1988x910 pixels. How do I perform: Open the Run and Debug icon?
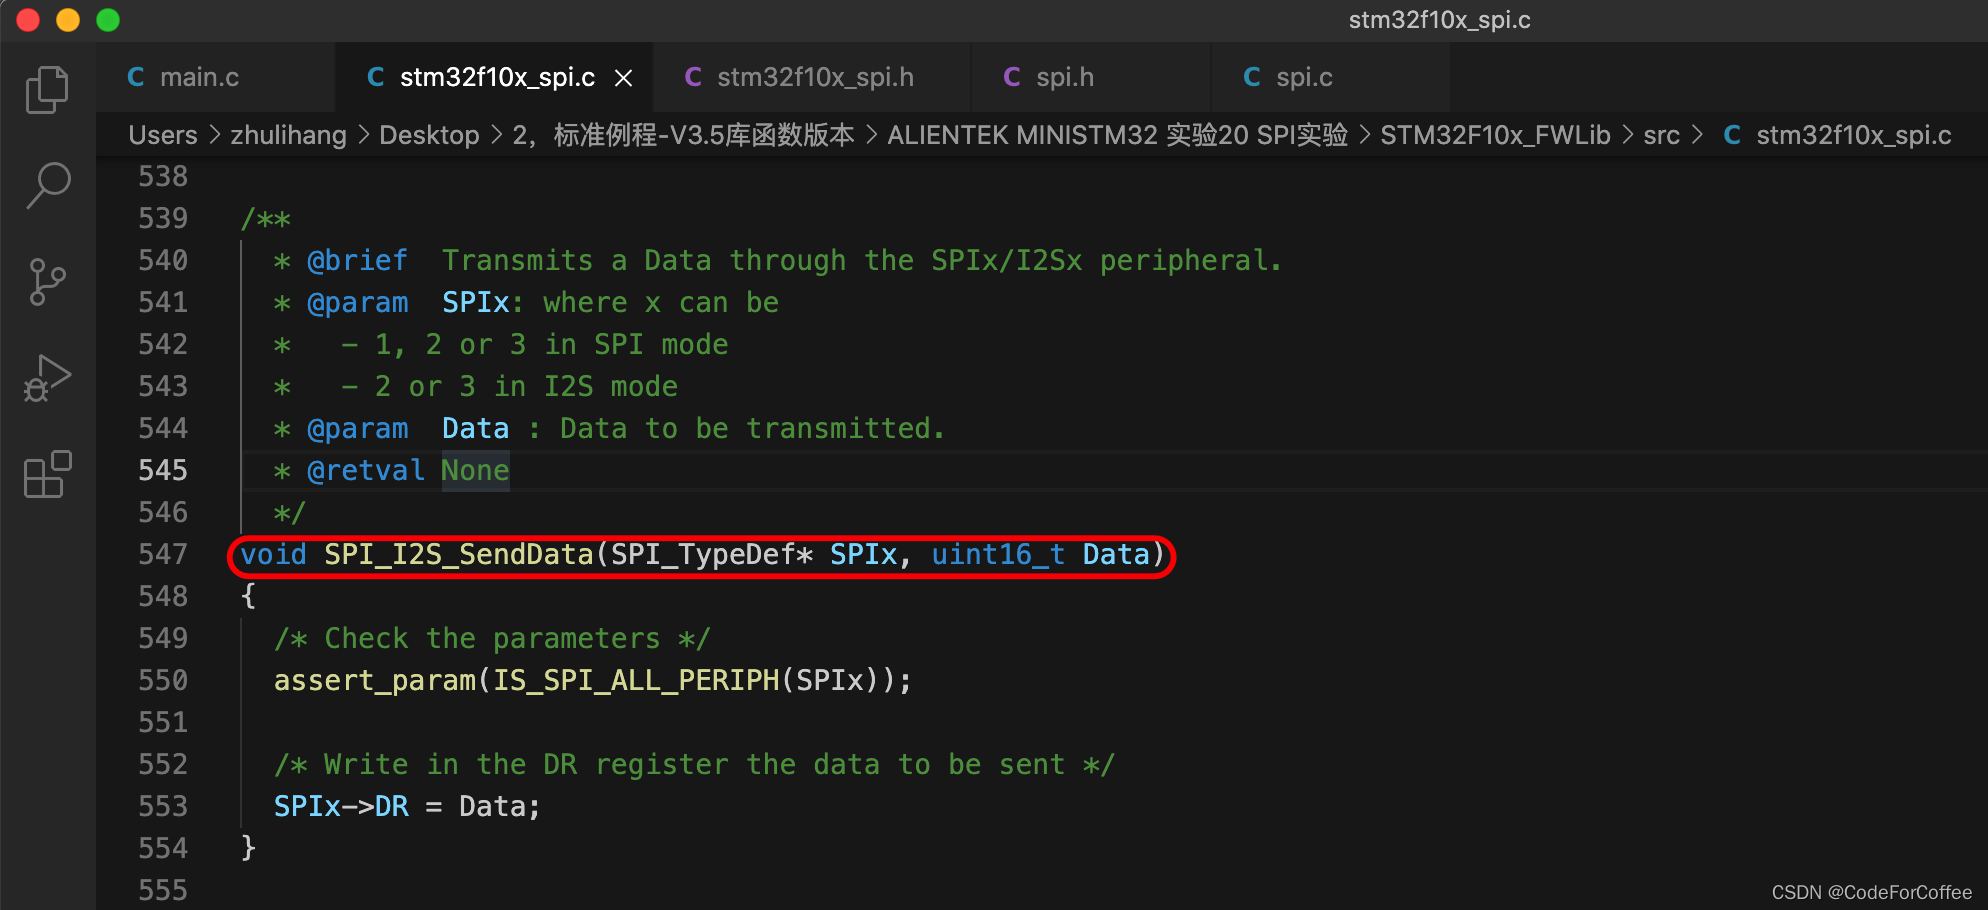(47, 377)
